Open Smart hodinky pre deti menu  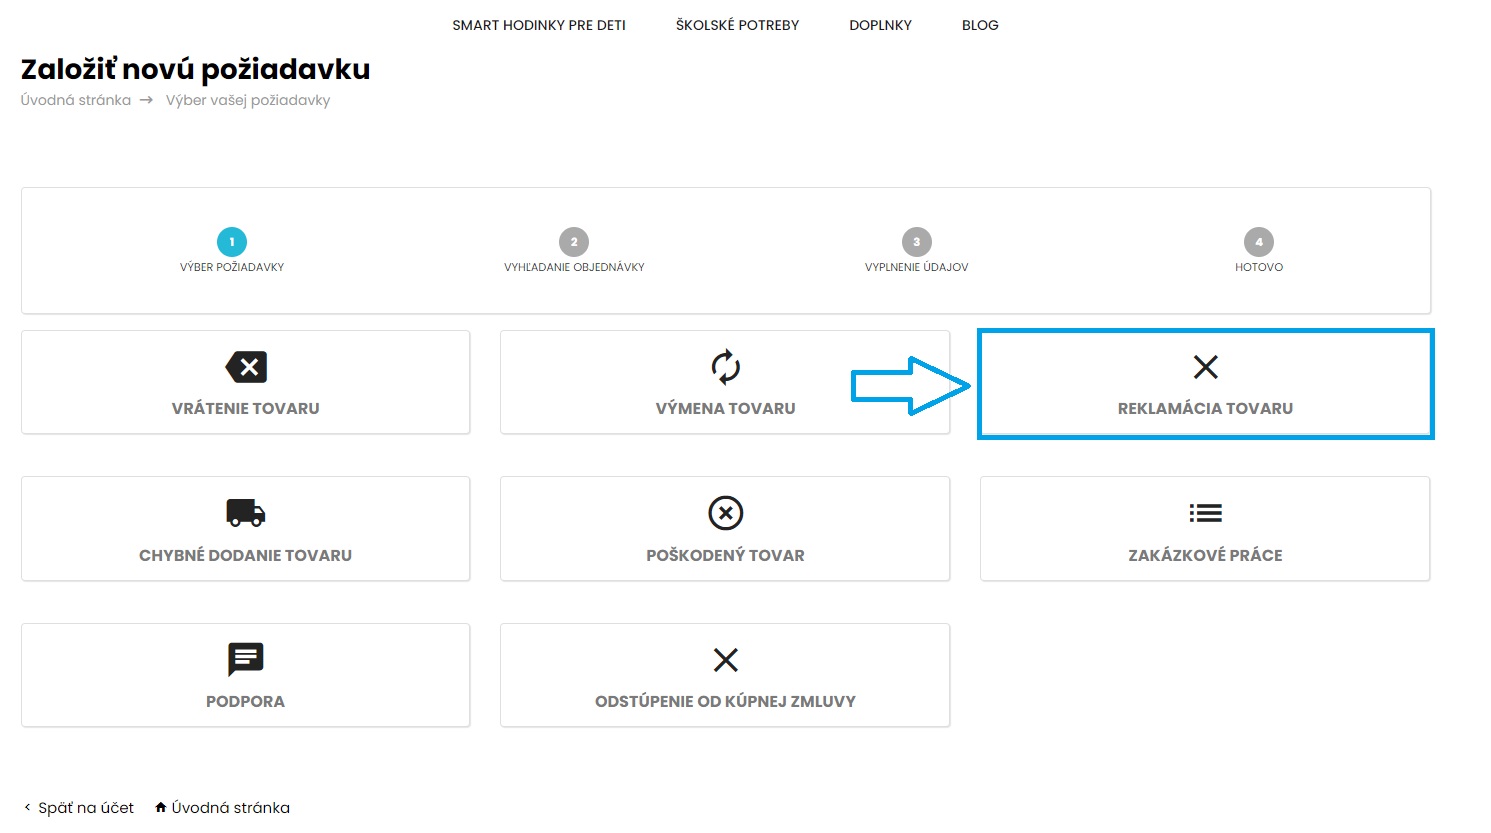click(539, 25)
